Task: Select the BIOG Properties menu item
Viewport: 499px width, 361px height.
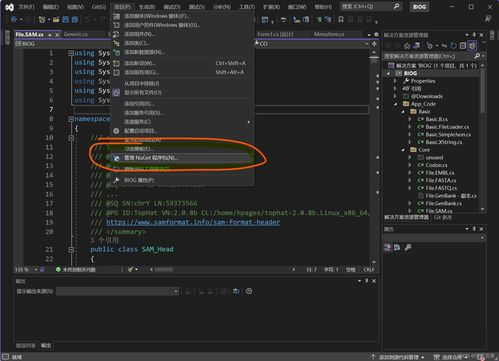Action: tap(182, 180)
